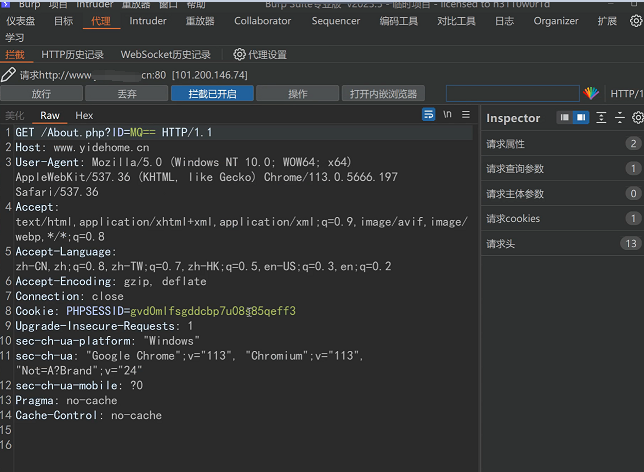Open the HTTP历史记录 sub-tab
The width and height of the screenshot is (644, 472).
[x=72, y=54]
